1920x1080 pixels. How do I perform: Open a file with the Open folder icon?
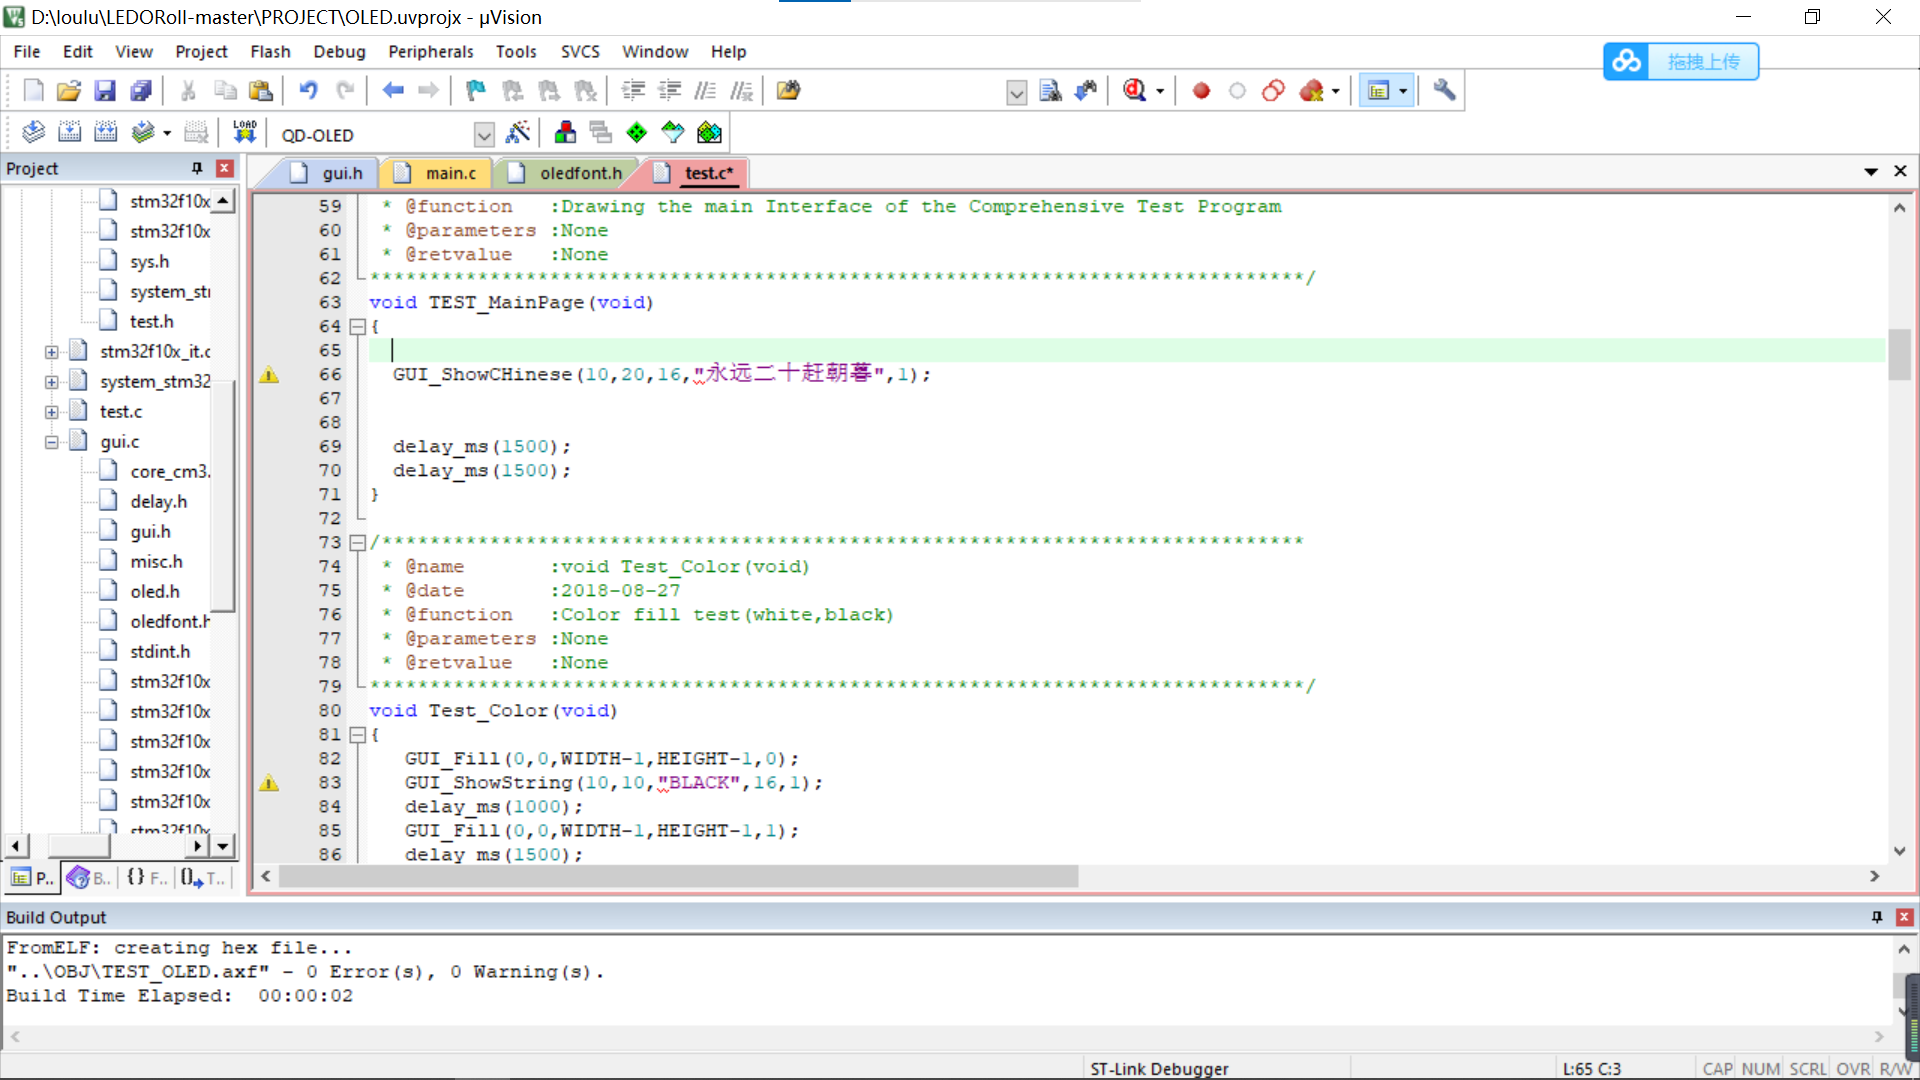pyautogui.click(x=69, y=91)
